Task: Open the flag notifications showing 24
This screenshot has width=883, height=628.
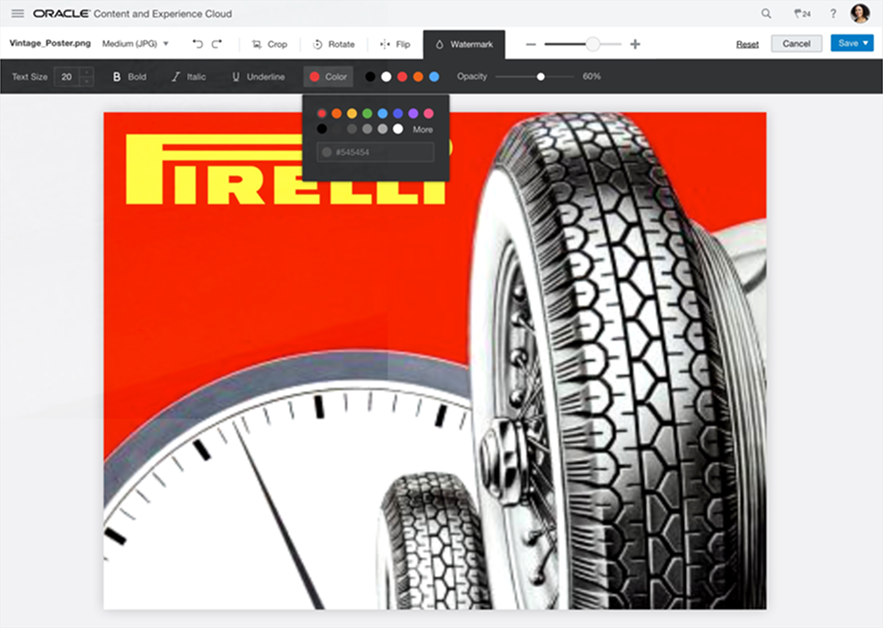Action: click(x=802, y=14)
